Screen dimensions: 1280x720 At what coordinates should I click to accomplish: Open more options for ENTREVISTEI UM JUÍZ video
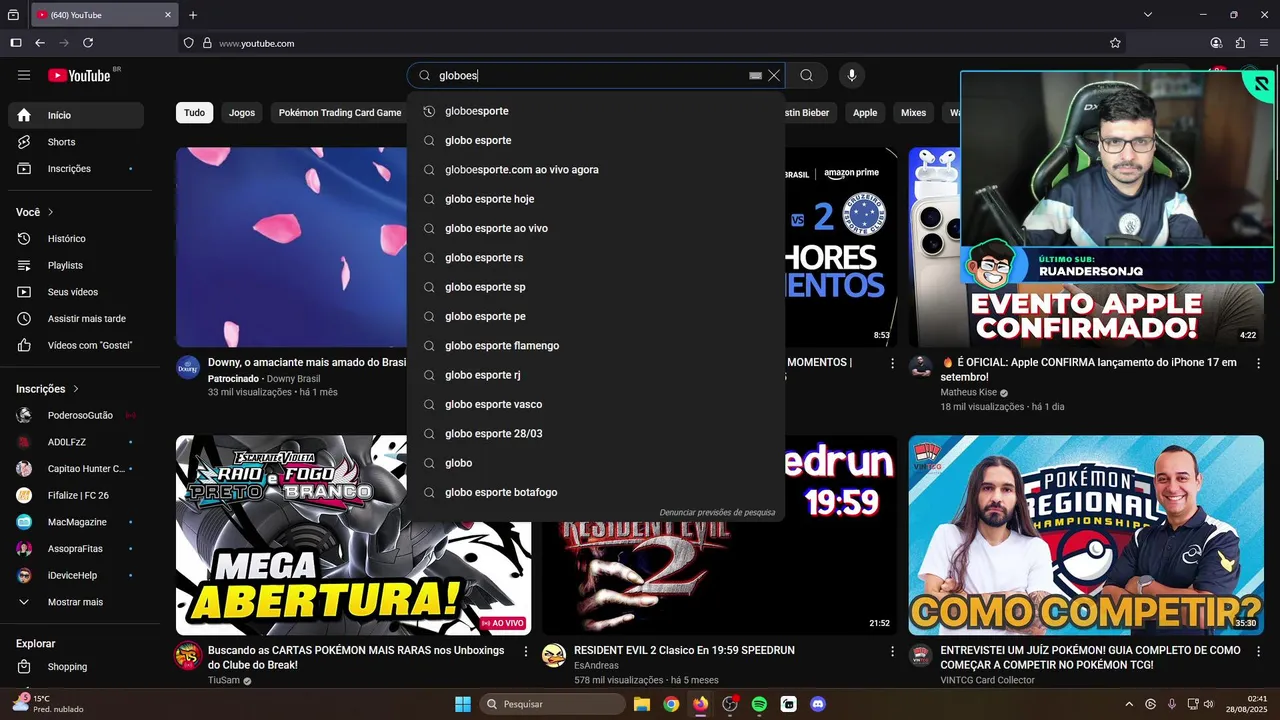tap(1258, 651)
